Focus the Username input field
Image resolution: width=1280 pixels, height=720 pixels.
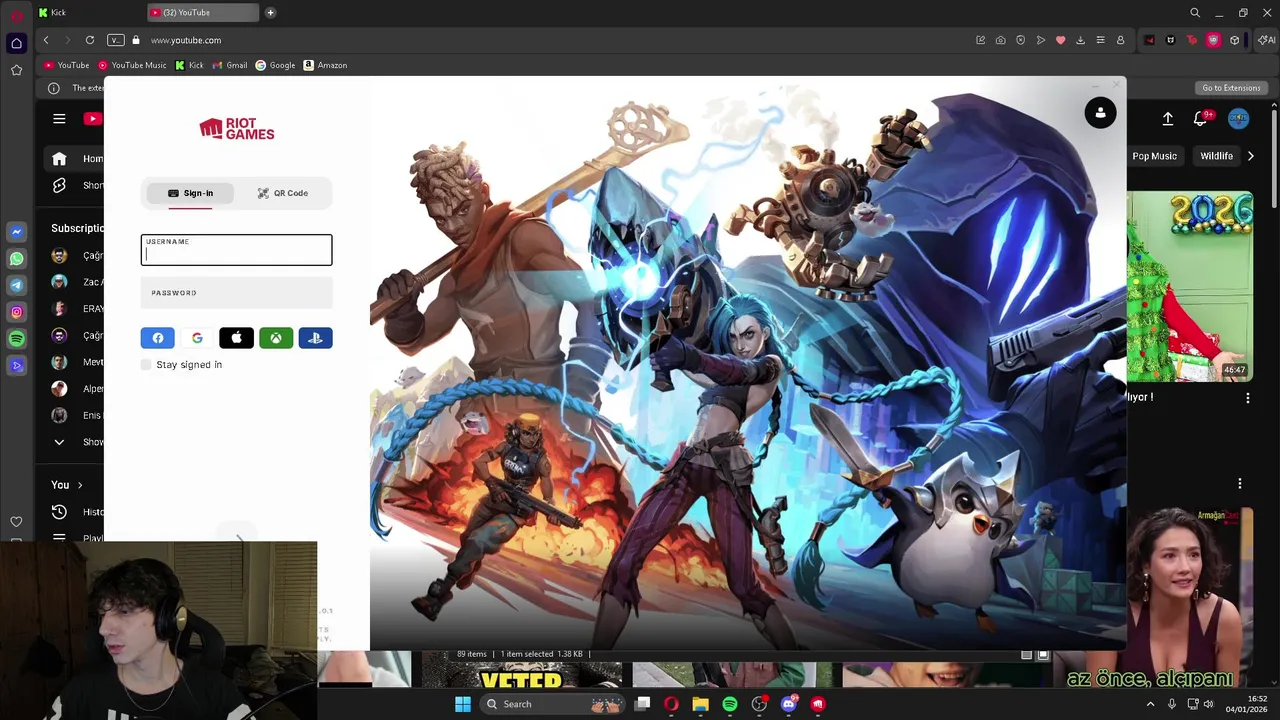pos(236,250)
